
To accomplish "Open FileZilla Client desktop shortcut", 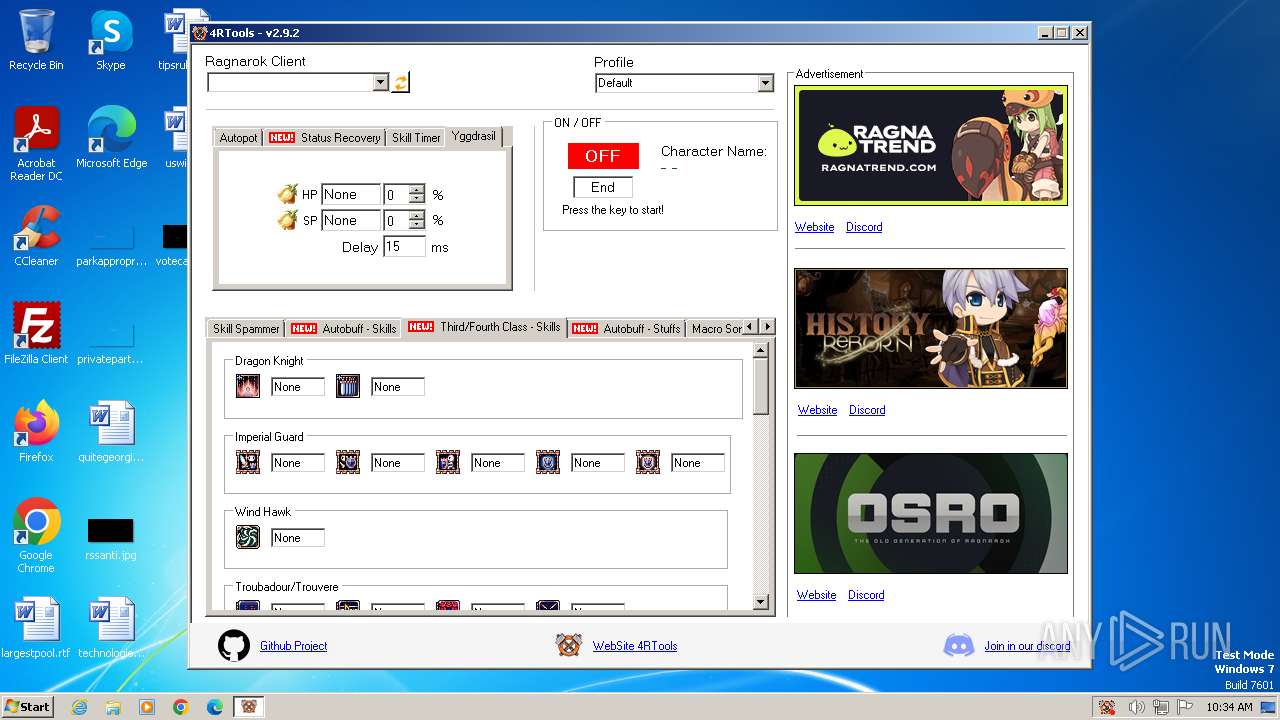I will 36,333.
